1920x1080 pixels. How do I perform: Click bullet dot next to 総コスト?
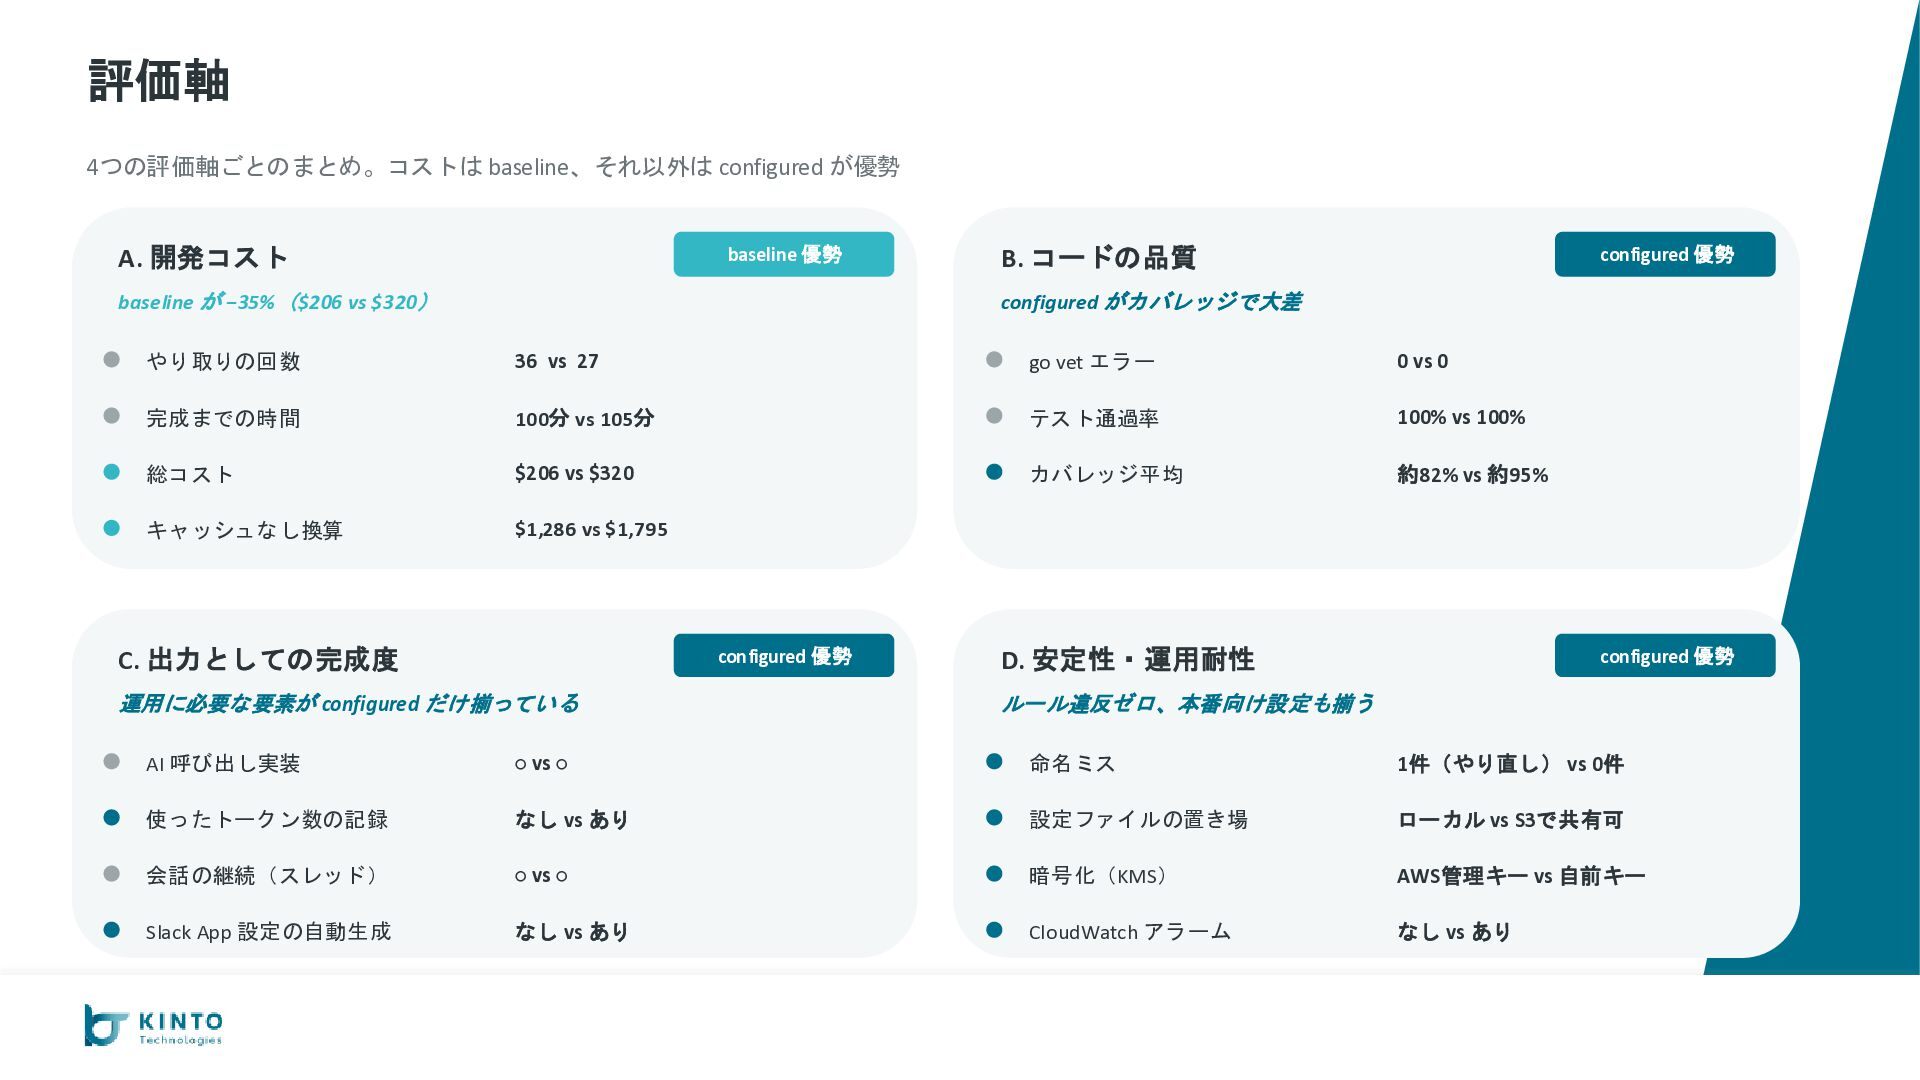(112, 472)
